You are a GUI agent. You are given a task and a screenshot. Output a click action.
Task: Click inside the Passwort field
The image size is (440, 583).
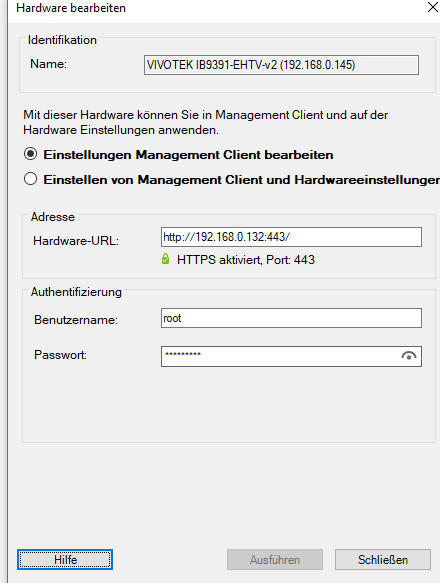(x=281, y=356)
